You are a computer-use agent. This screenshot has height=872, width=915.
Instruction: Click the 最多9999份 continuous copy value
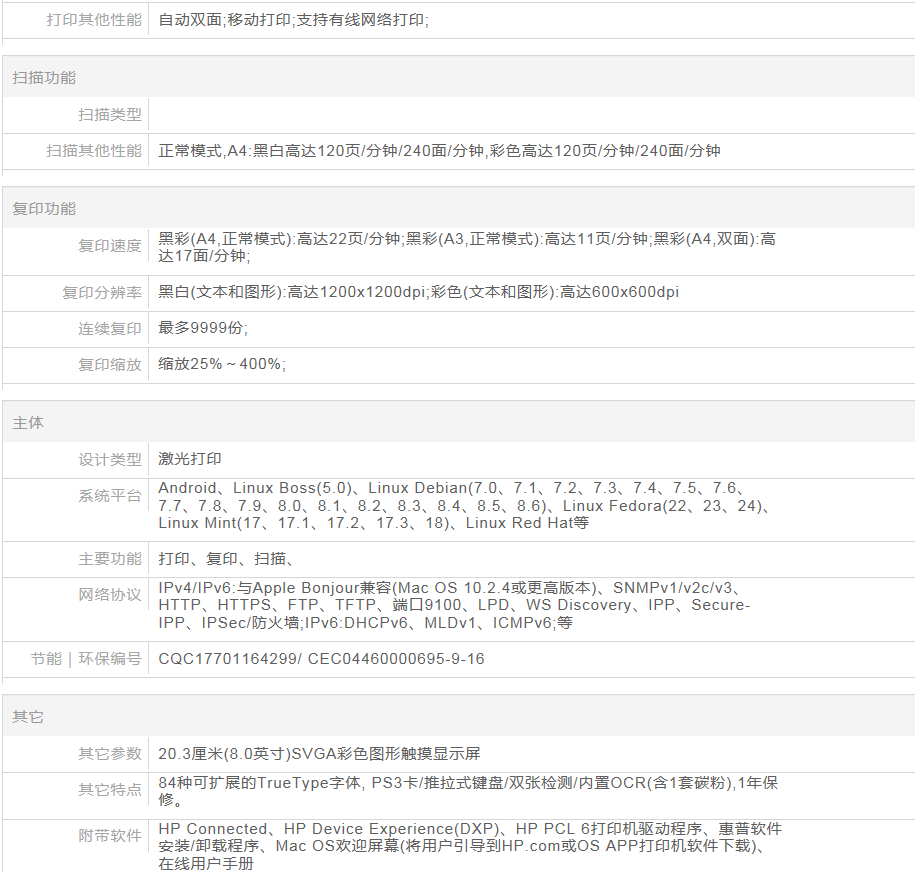(x=203, y=328)
